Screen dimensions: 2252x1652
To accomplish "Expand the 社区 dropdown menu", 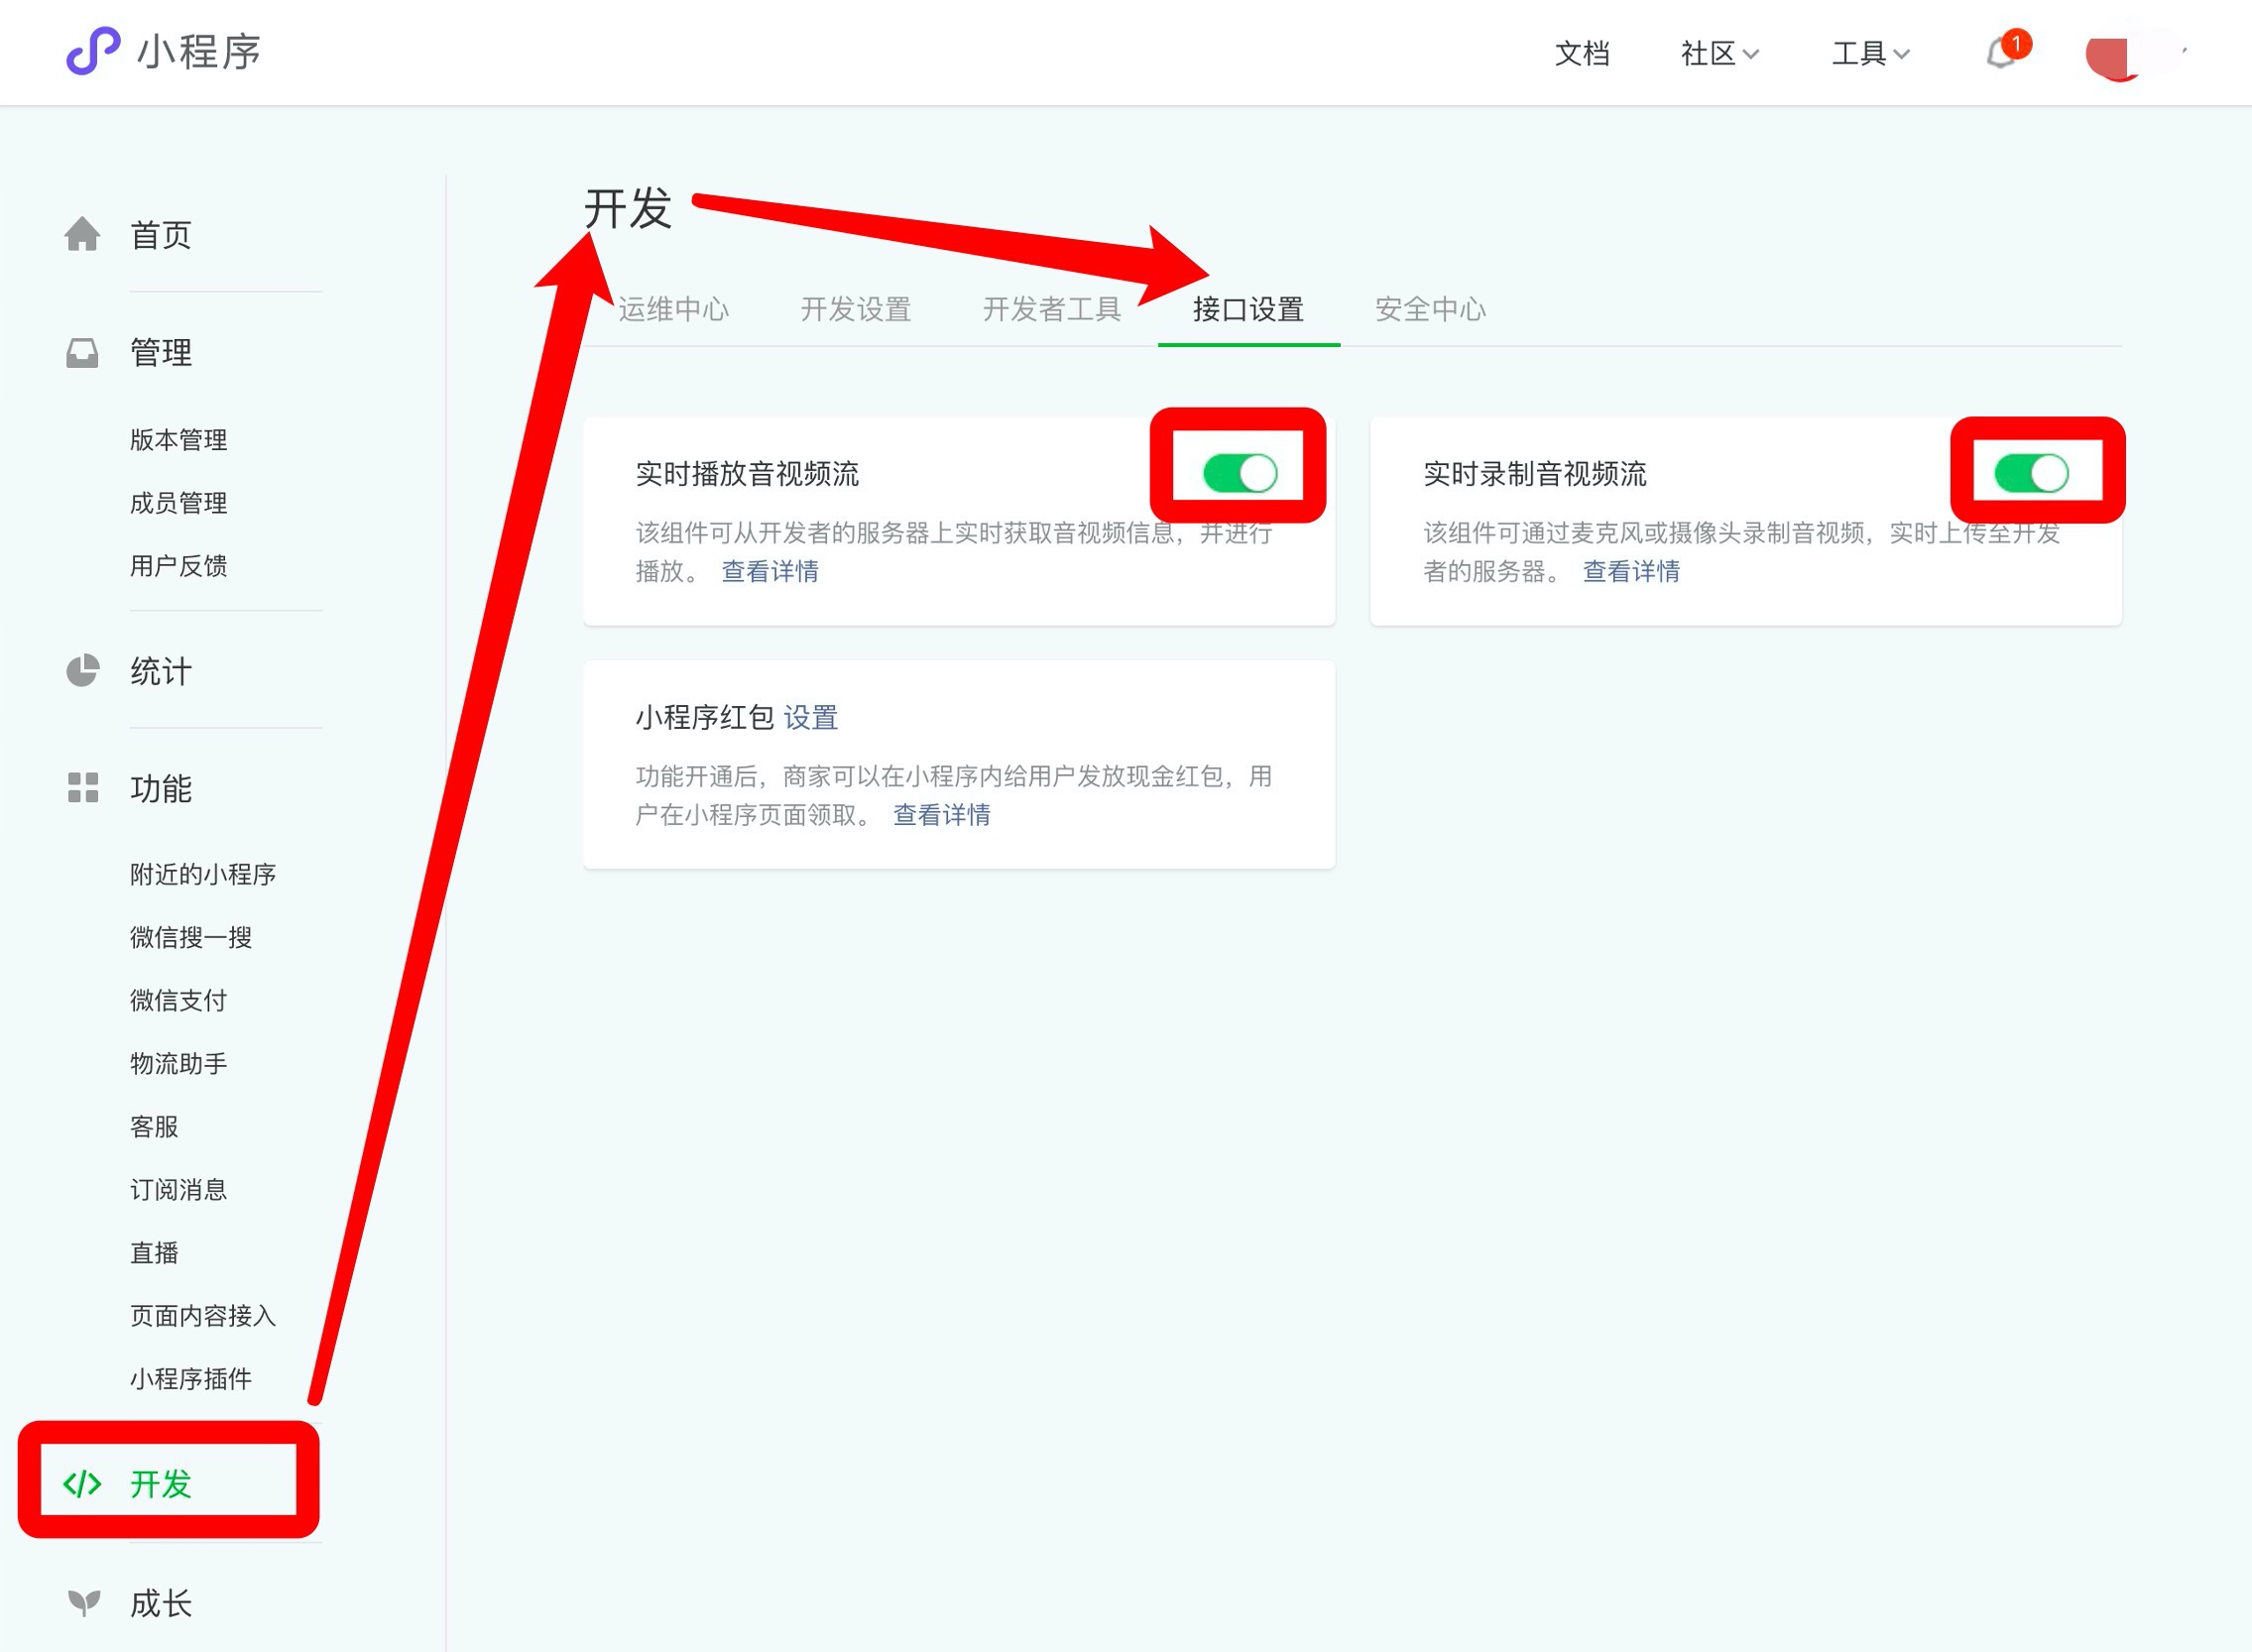I will tap(1719, 54).
